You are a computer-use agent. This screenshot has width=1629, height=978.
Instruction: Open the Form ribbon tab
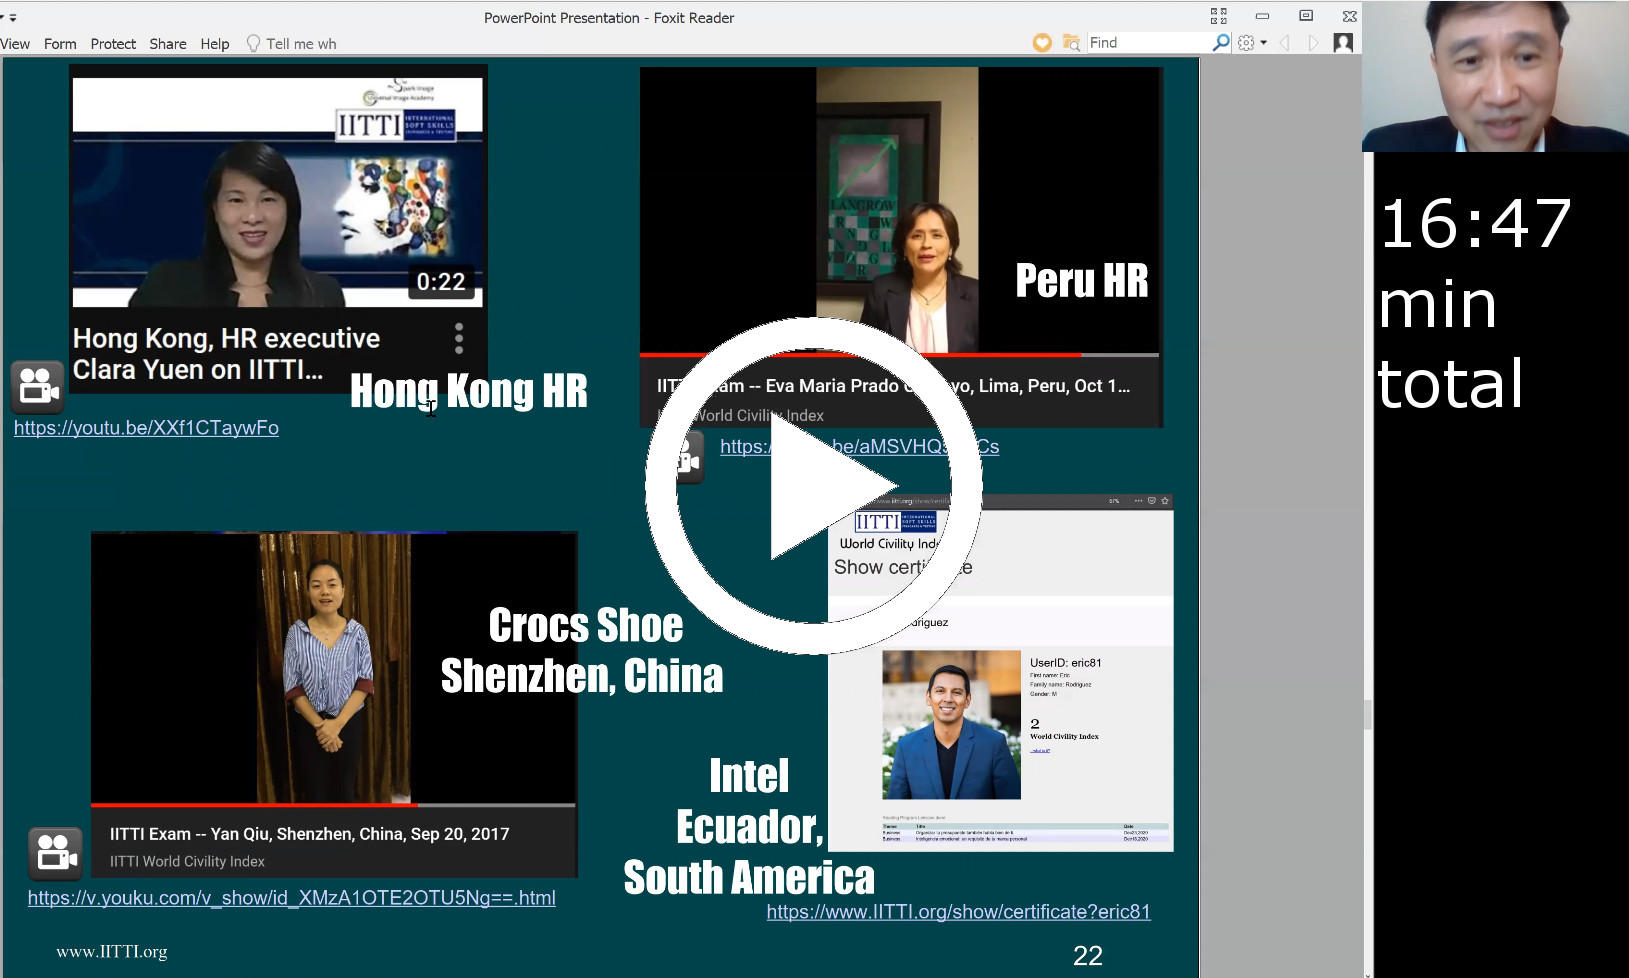pyautogui.click(x=60, y=44)
